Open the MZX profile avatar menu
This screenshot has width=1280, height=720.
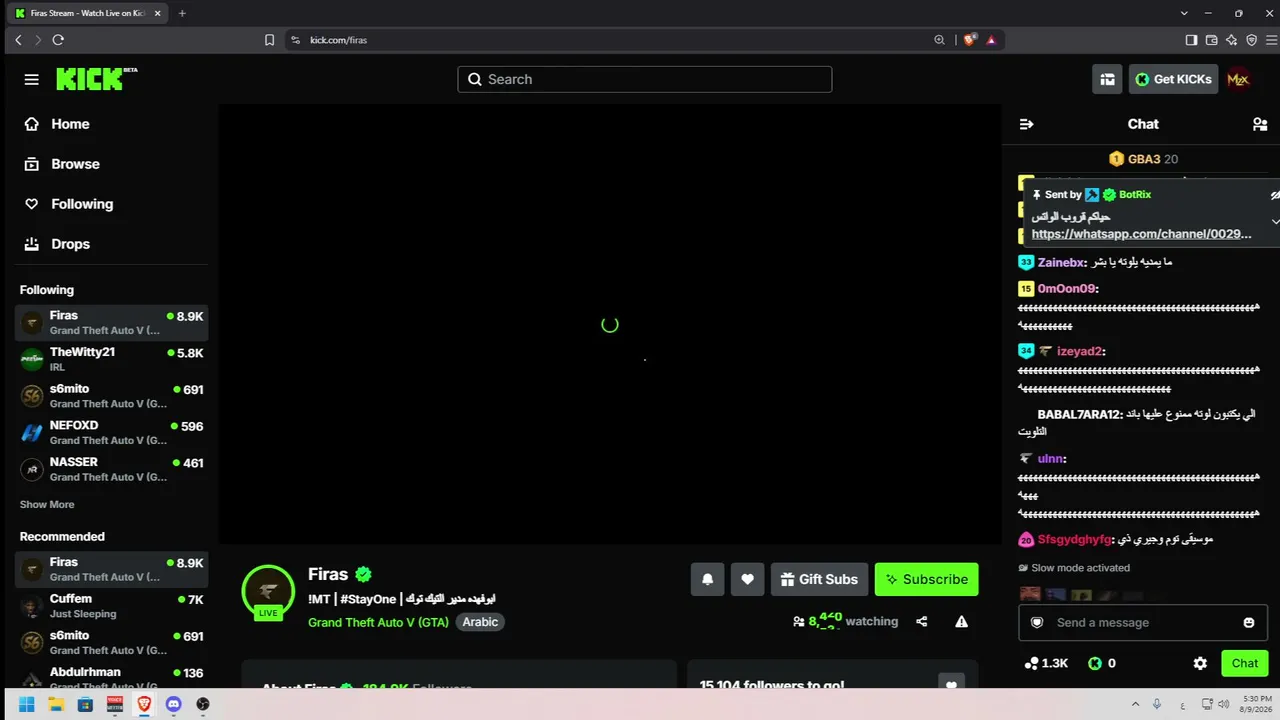(1238, 79)
